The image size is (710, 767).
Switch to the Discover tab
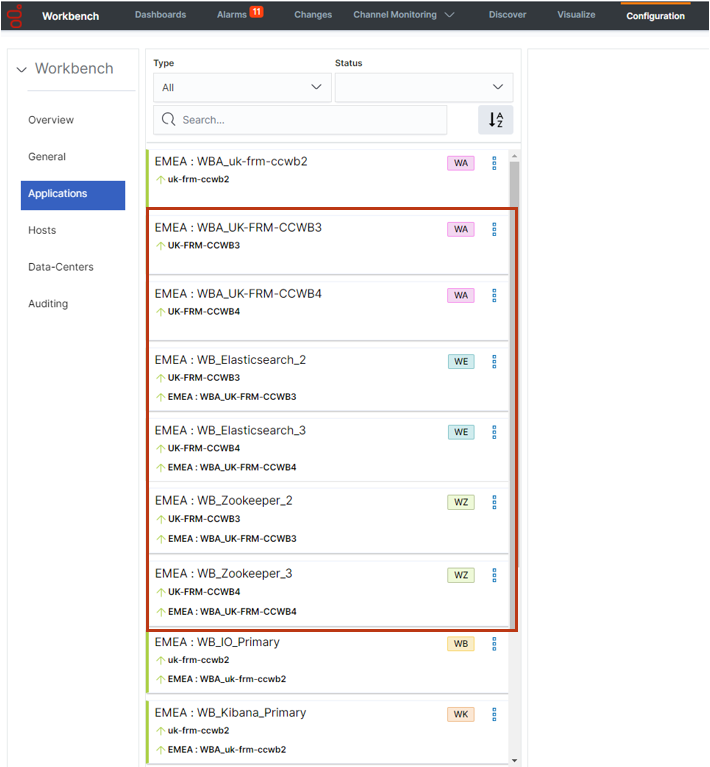coord(507,15)
